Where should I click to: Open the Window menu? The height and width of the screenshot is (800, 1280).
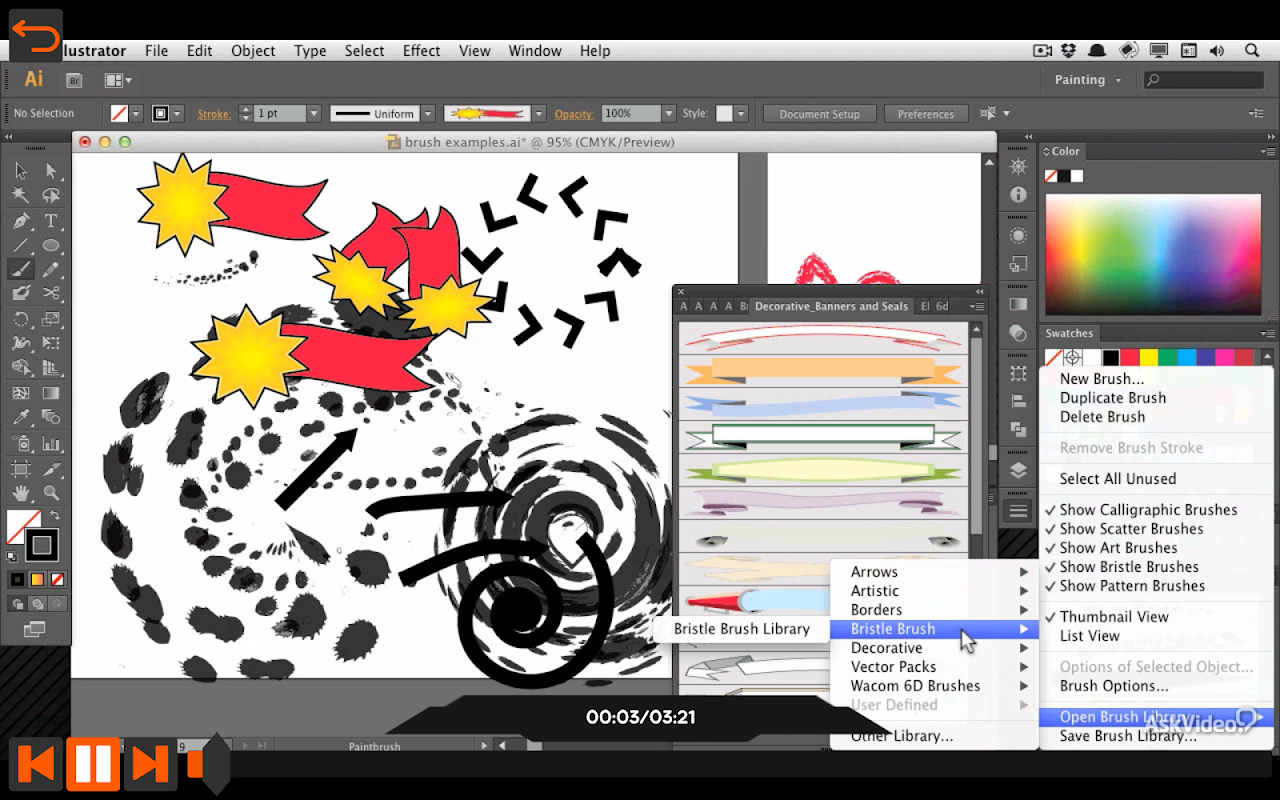(x=535, y=51)
